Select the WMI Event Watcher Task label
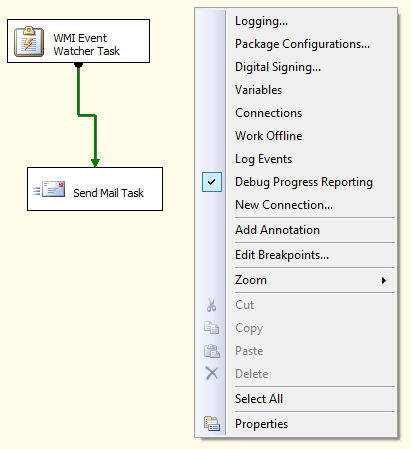 click(x=87, y=44)
